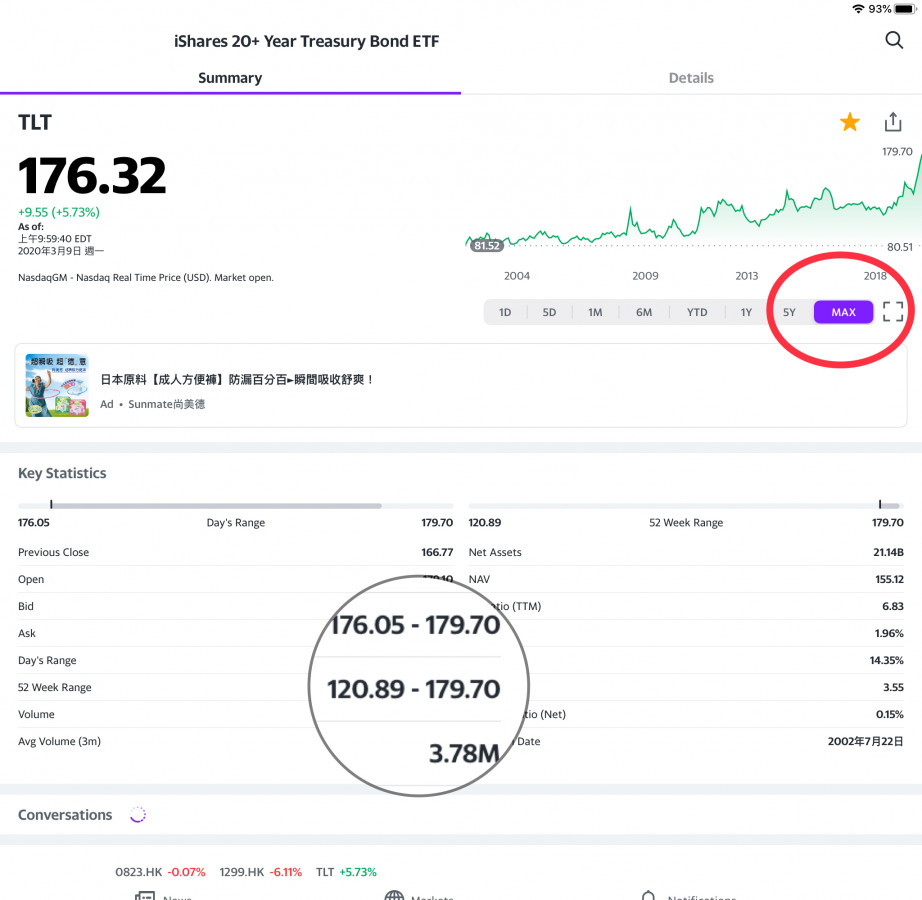Tap the Volume row label

pos(36,714)
